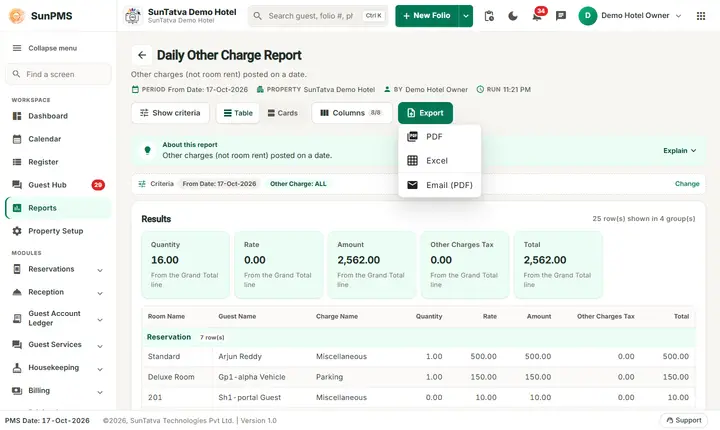Expand the Explain section
The width and height of the screenshot is (720, 430).
click(680, 151)
